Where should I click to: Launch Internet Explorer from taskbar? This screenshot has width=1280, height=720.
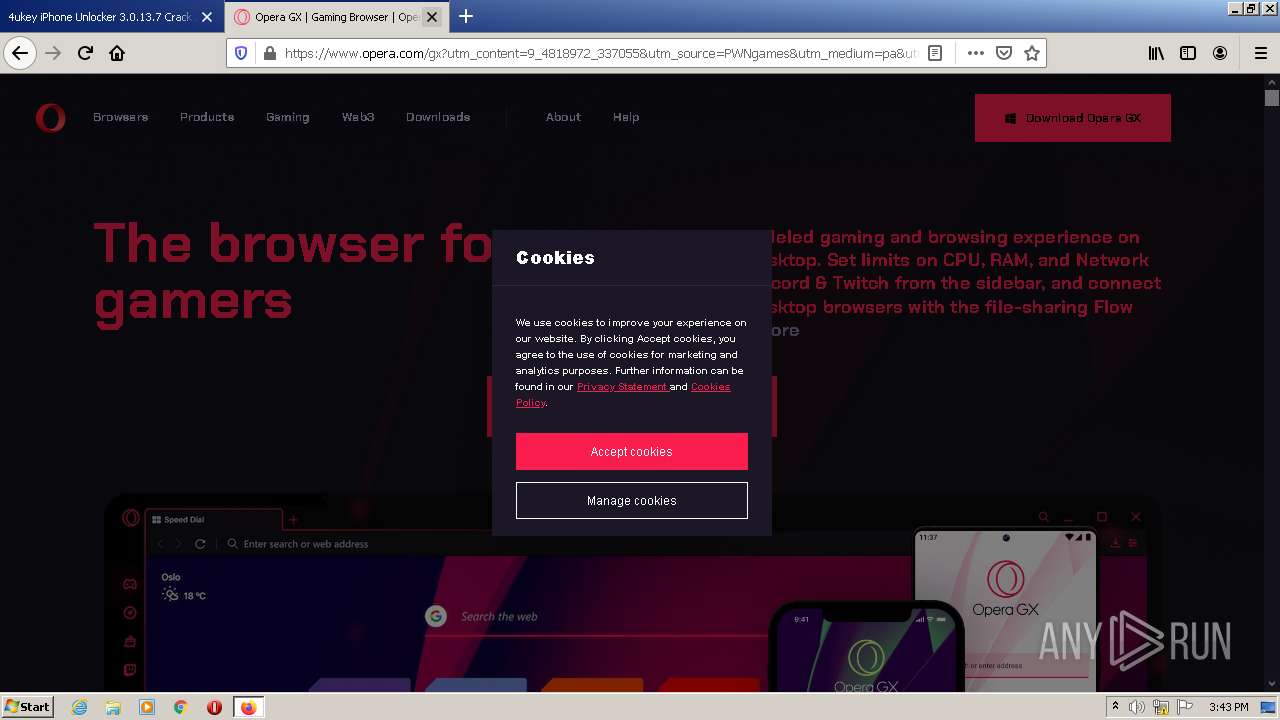80,707
